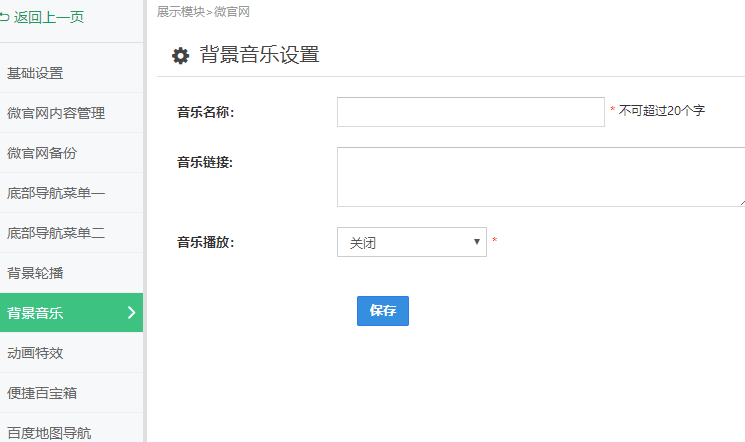Open 微官网备份 sidebar entry

point(42,153)
